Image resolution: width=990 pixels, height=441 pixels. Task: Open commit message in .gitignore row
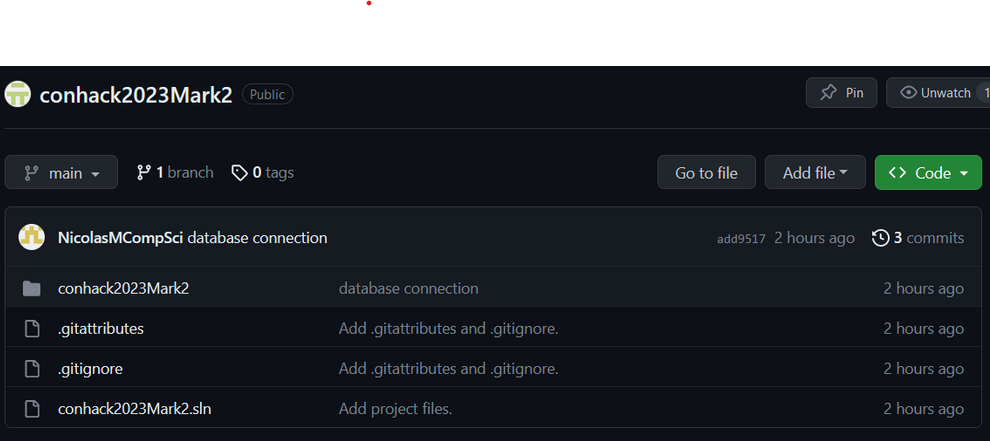coord(449,369)
